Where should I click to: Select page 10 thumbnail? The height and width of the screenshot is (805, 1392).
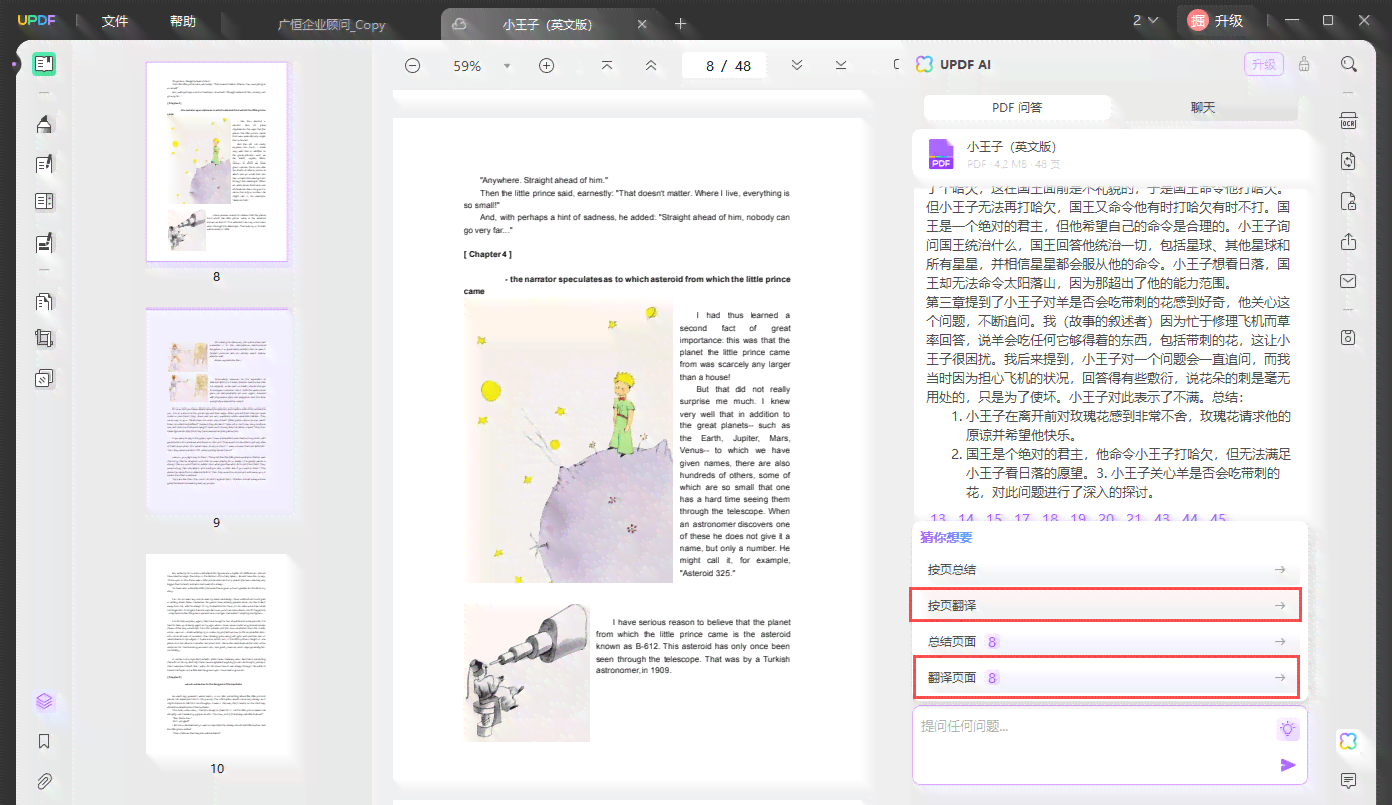216,654
